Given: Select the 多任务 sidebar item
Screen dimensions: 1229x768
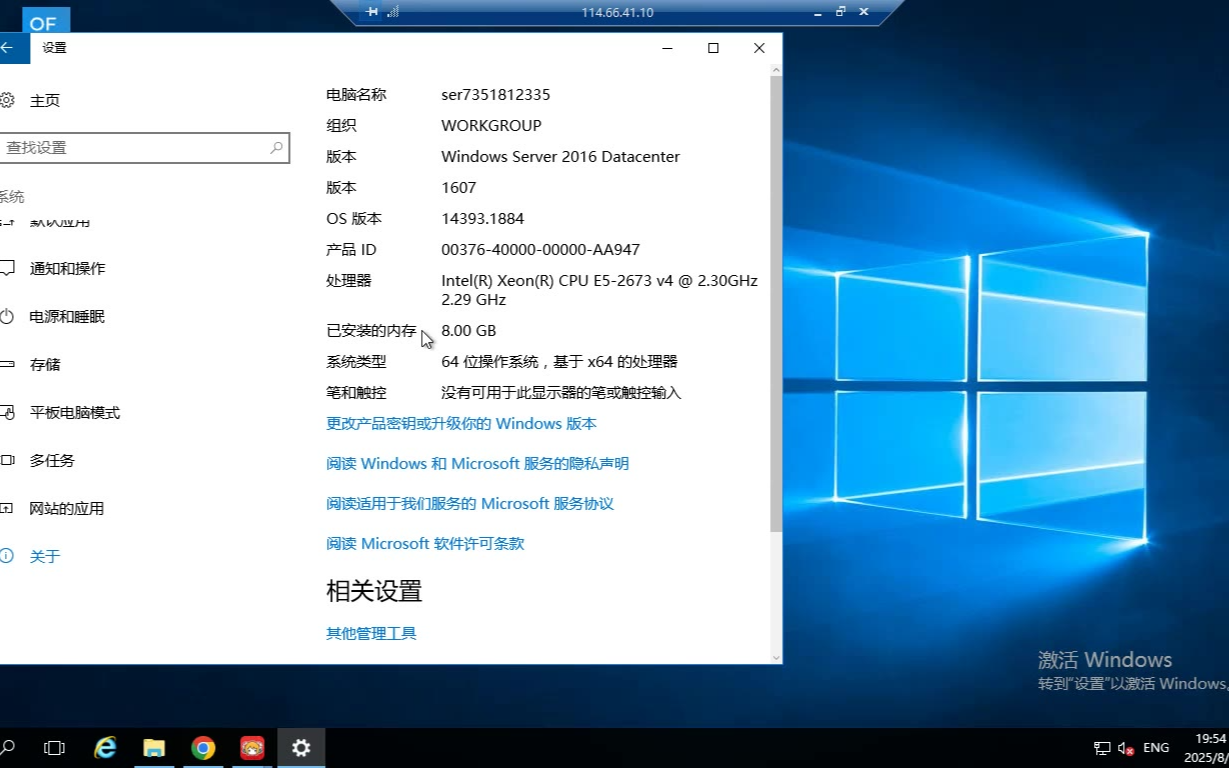Looking at the screenshot, I should [38, 460].
